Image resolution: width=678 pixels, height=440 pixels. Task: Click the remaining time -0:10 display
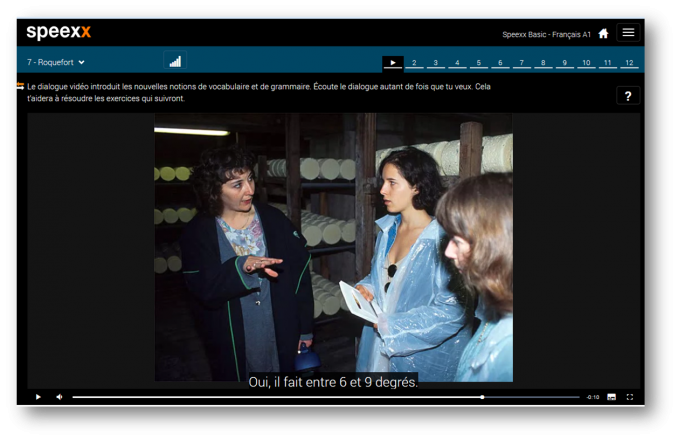click(593, 397)
